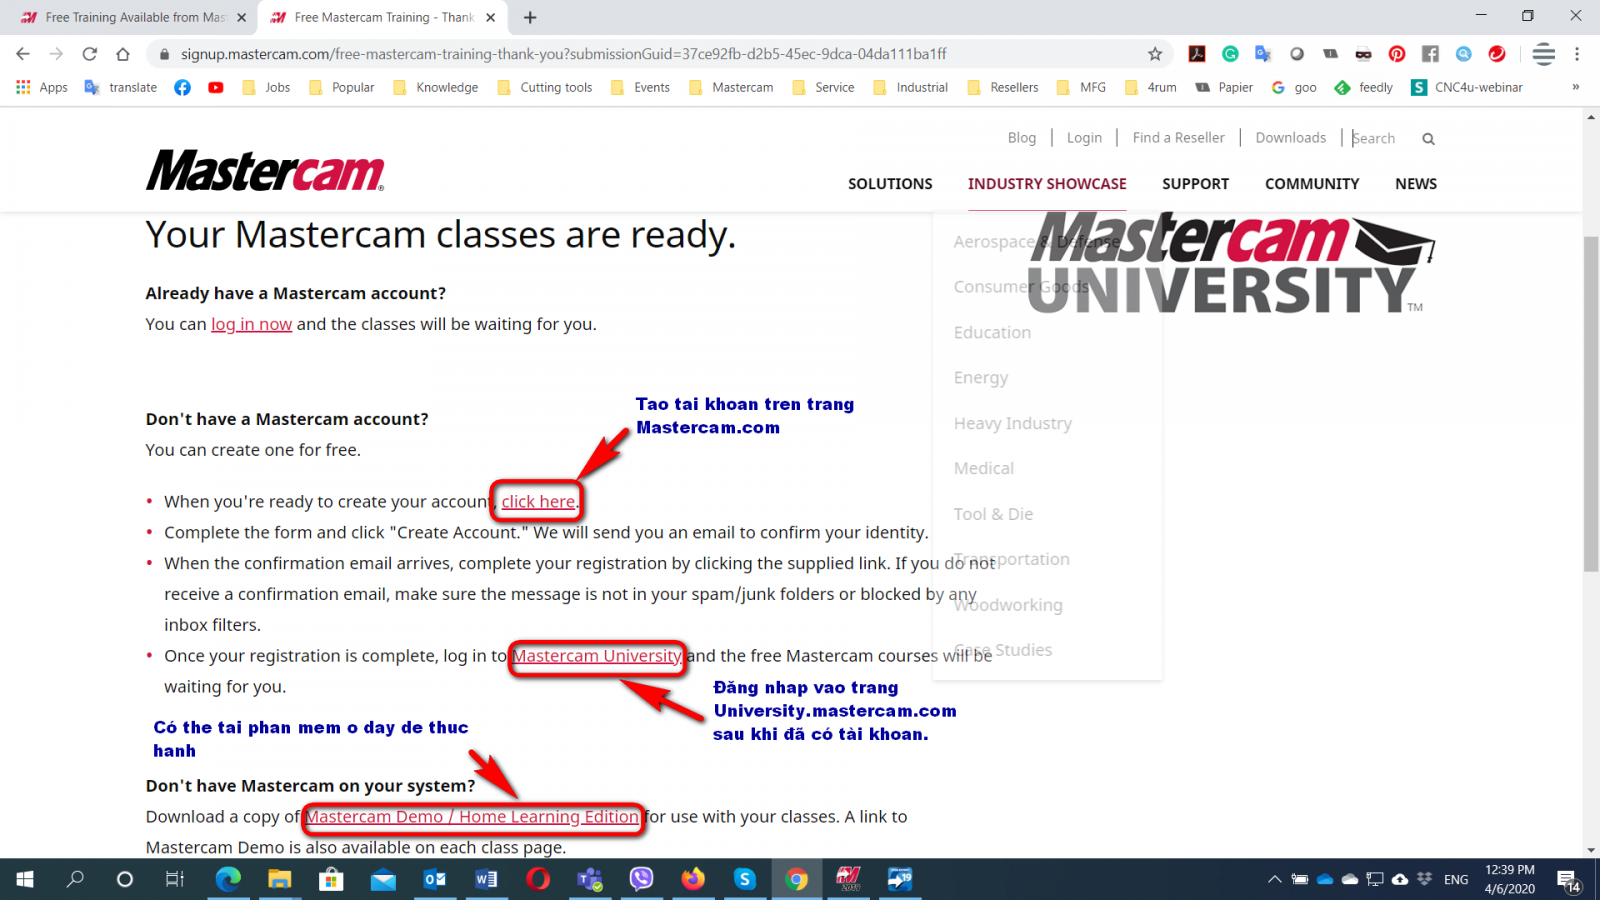Open the Facebook extension icon
1600x900 pixels.
tap(1430, 54)
